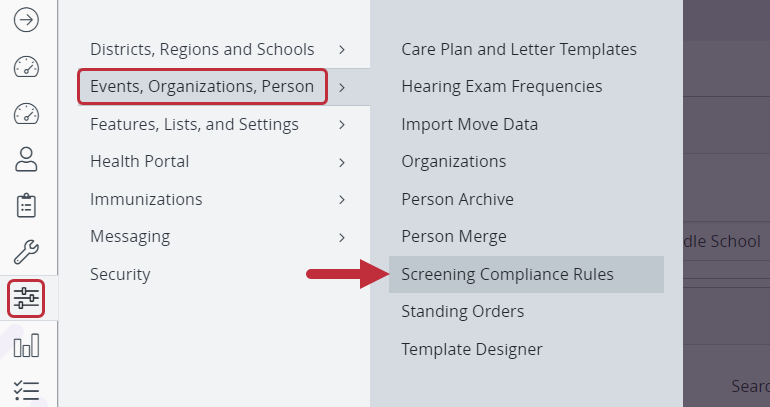Click the sliders settings sidebar icon
770x407 pixels.
point(27,298)
